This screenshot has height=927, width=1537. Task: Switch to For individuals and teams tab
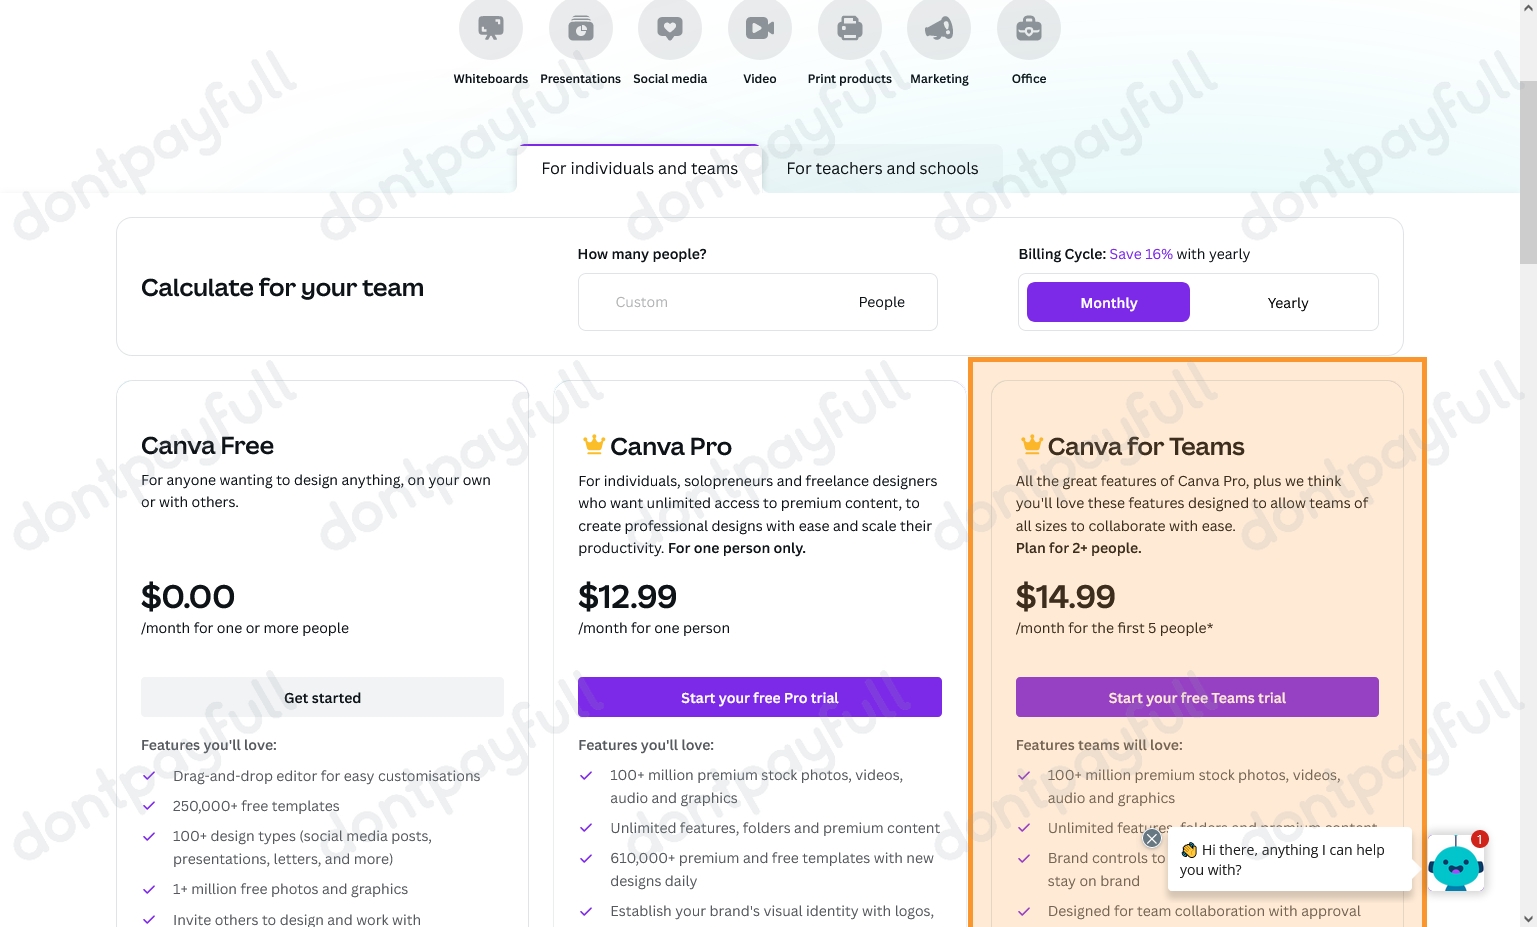(x=639, y=168)
